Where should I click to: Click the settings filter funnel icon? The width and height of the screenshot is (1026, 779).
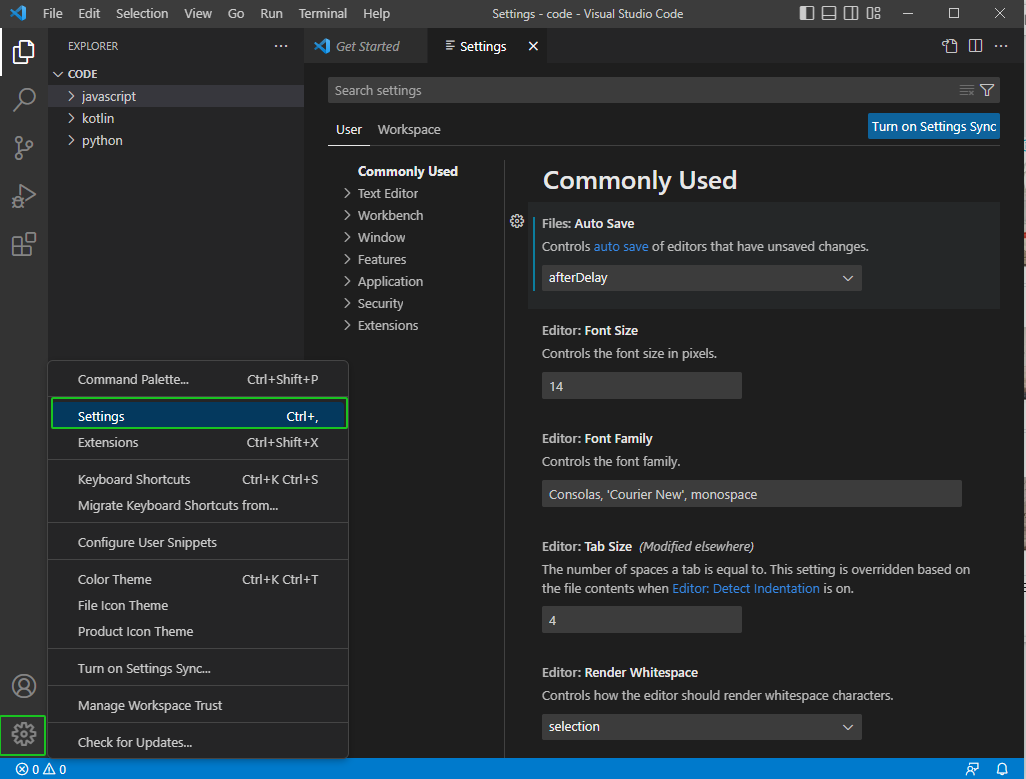point(987,90)
